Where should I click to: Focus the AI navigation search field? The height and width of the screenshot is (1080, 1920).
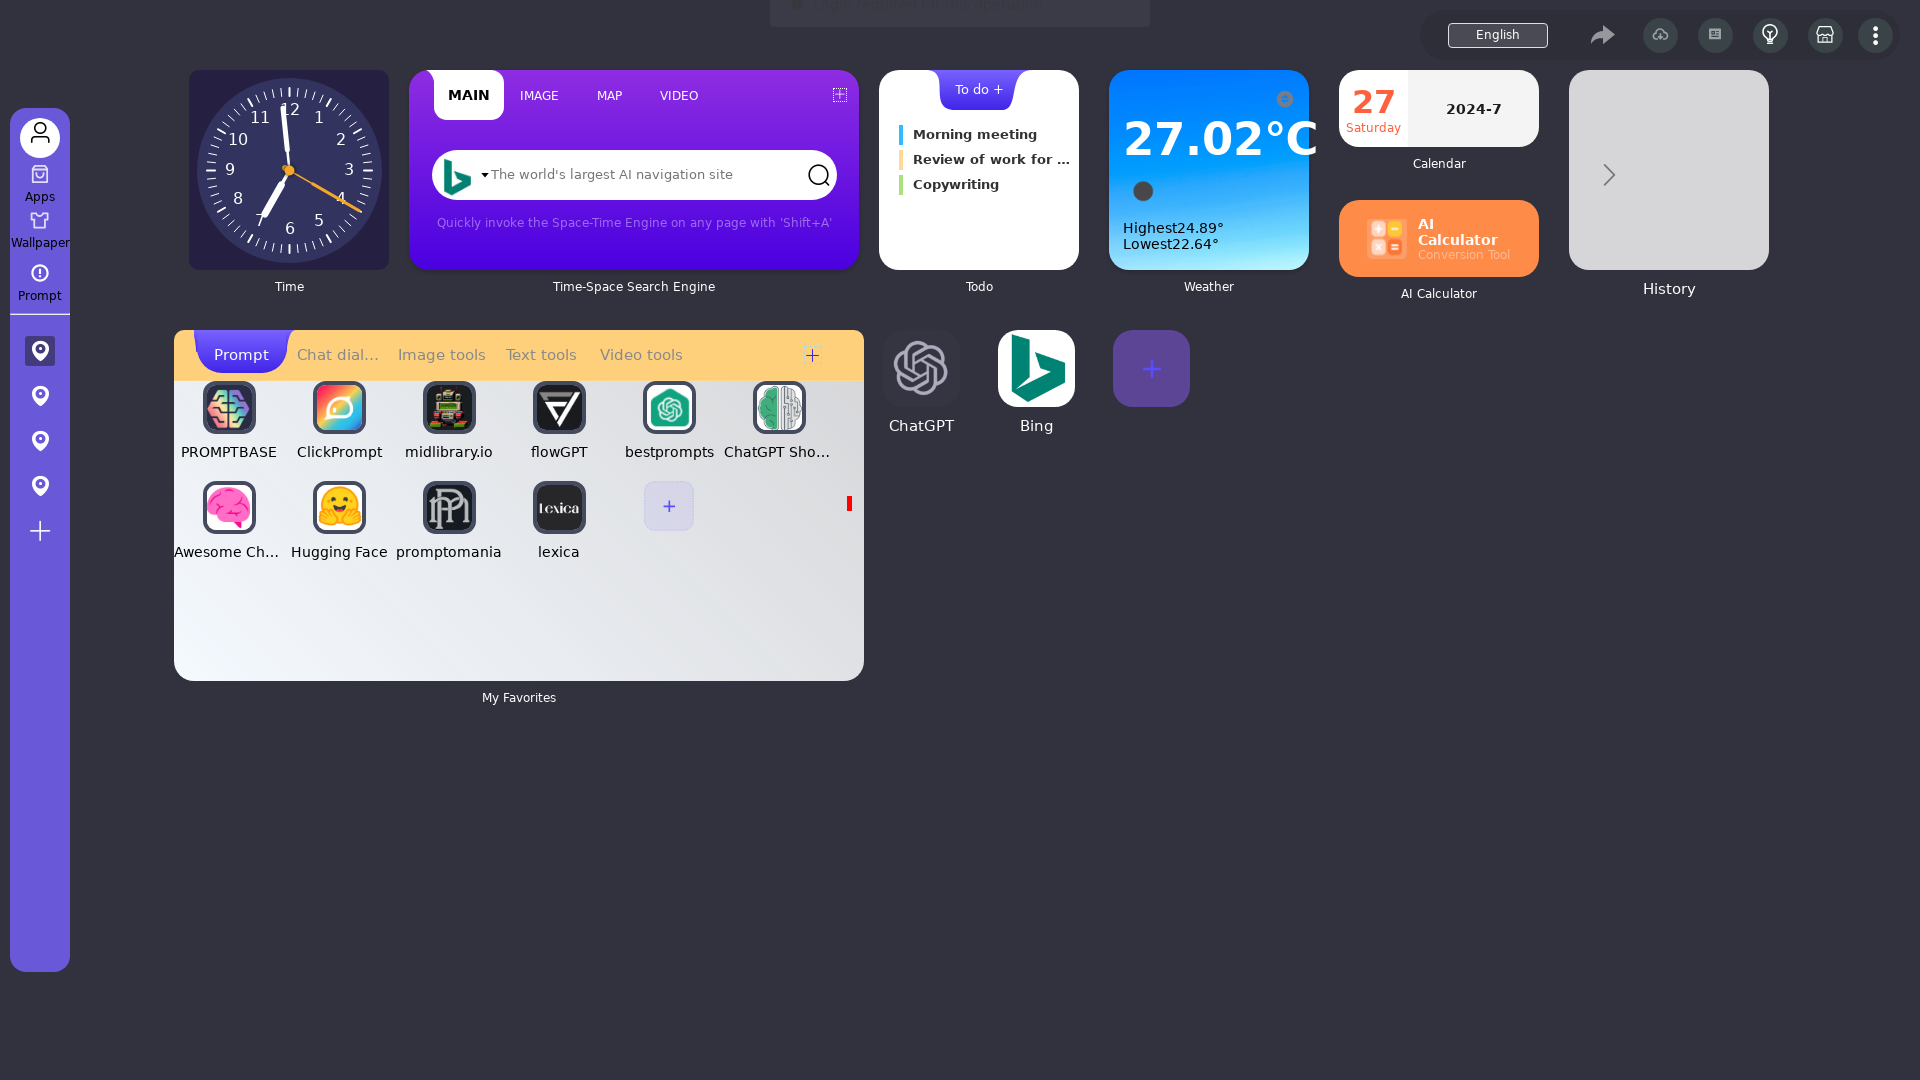[x=645, y=175]
